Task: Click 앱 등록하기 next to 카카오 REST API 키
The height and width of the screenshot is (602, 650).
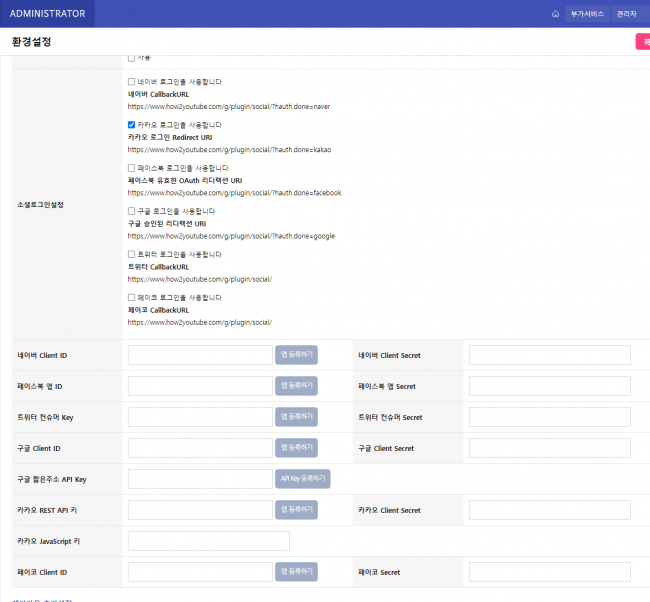Action: [296, 510]
